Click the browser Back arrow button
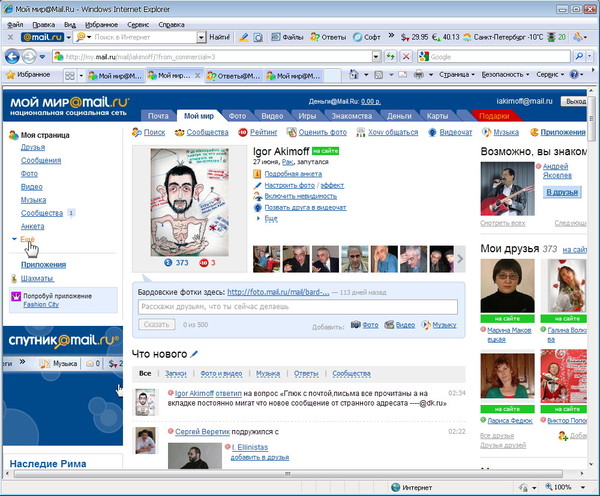600x496 pixels. pos(12,57)
